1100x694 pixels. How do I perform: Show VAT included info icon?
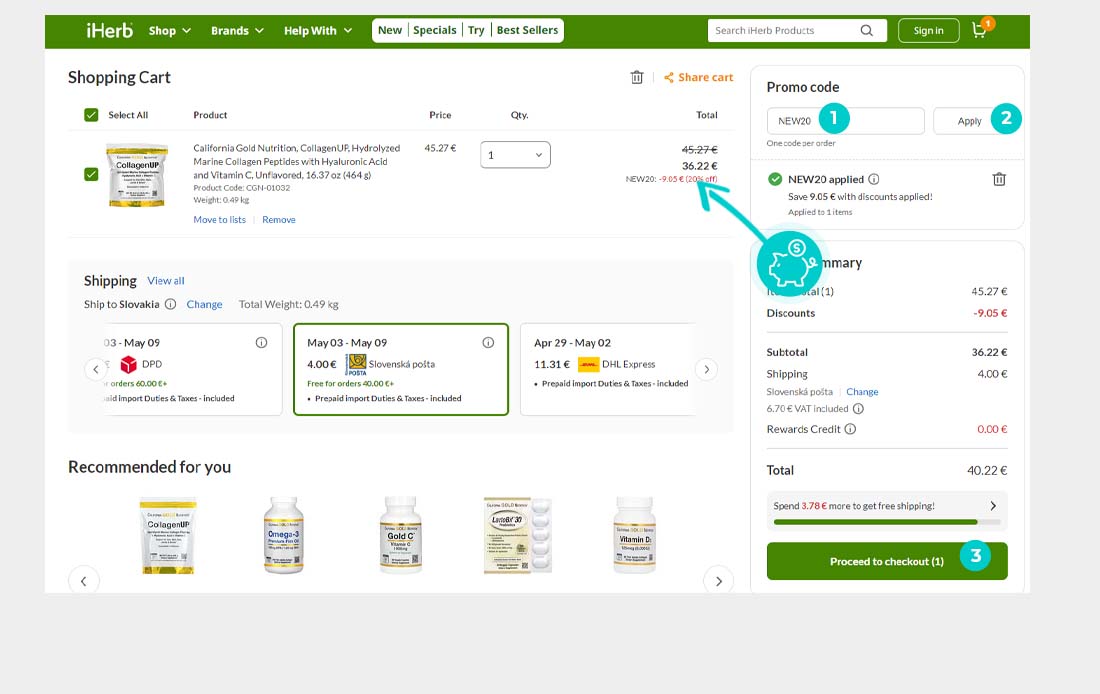(x=858, y=408)
